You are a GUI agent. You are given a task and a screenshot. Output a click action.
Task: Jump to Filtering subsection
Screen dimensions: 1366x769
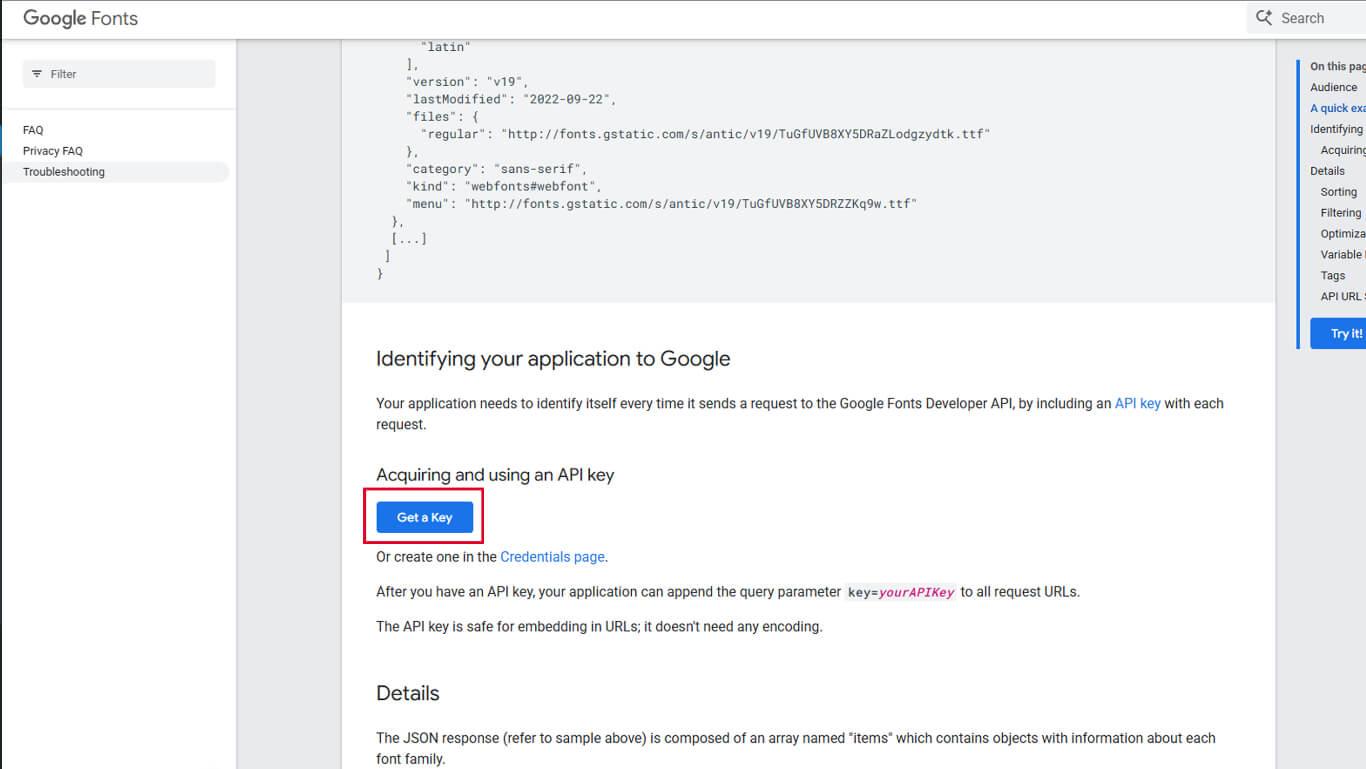[x=1340, y=213]
